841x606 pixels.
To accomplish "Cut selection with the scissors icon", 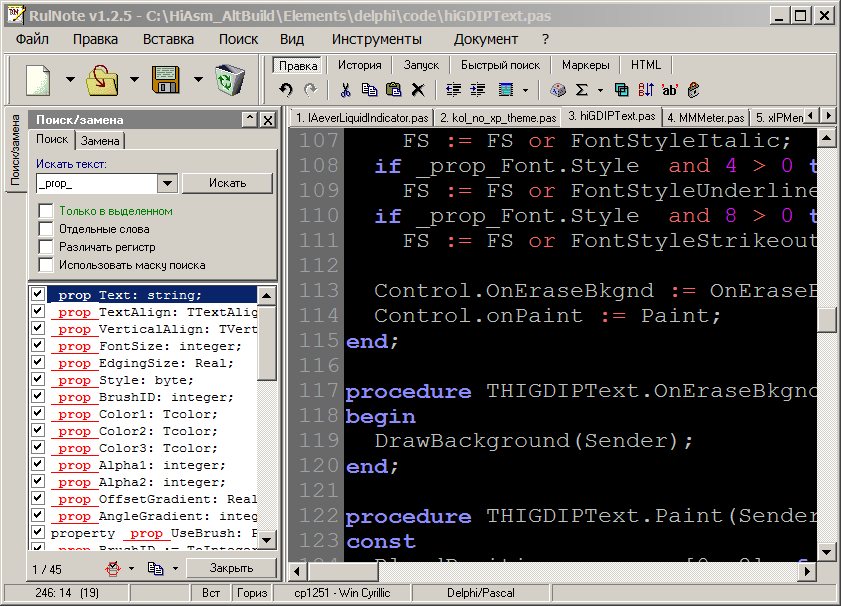I will [x=345, y=90].
